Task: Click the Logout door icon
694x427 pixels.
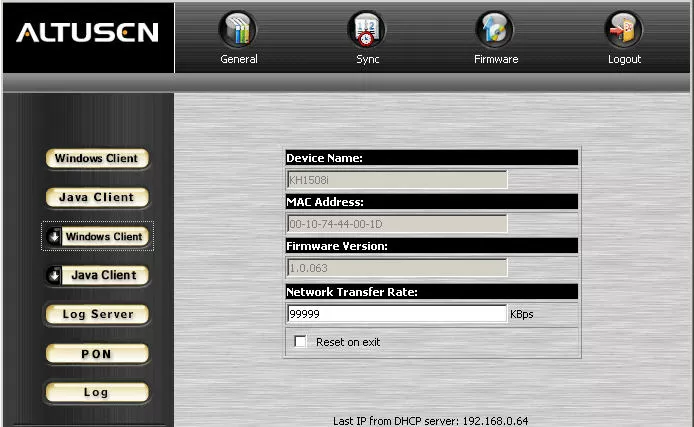Action: (624, 30)
